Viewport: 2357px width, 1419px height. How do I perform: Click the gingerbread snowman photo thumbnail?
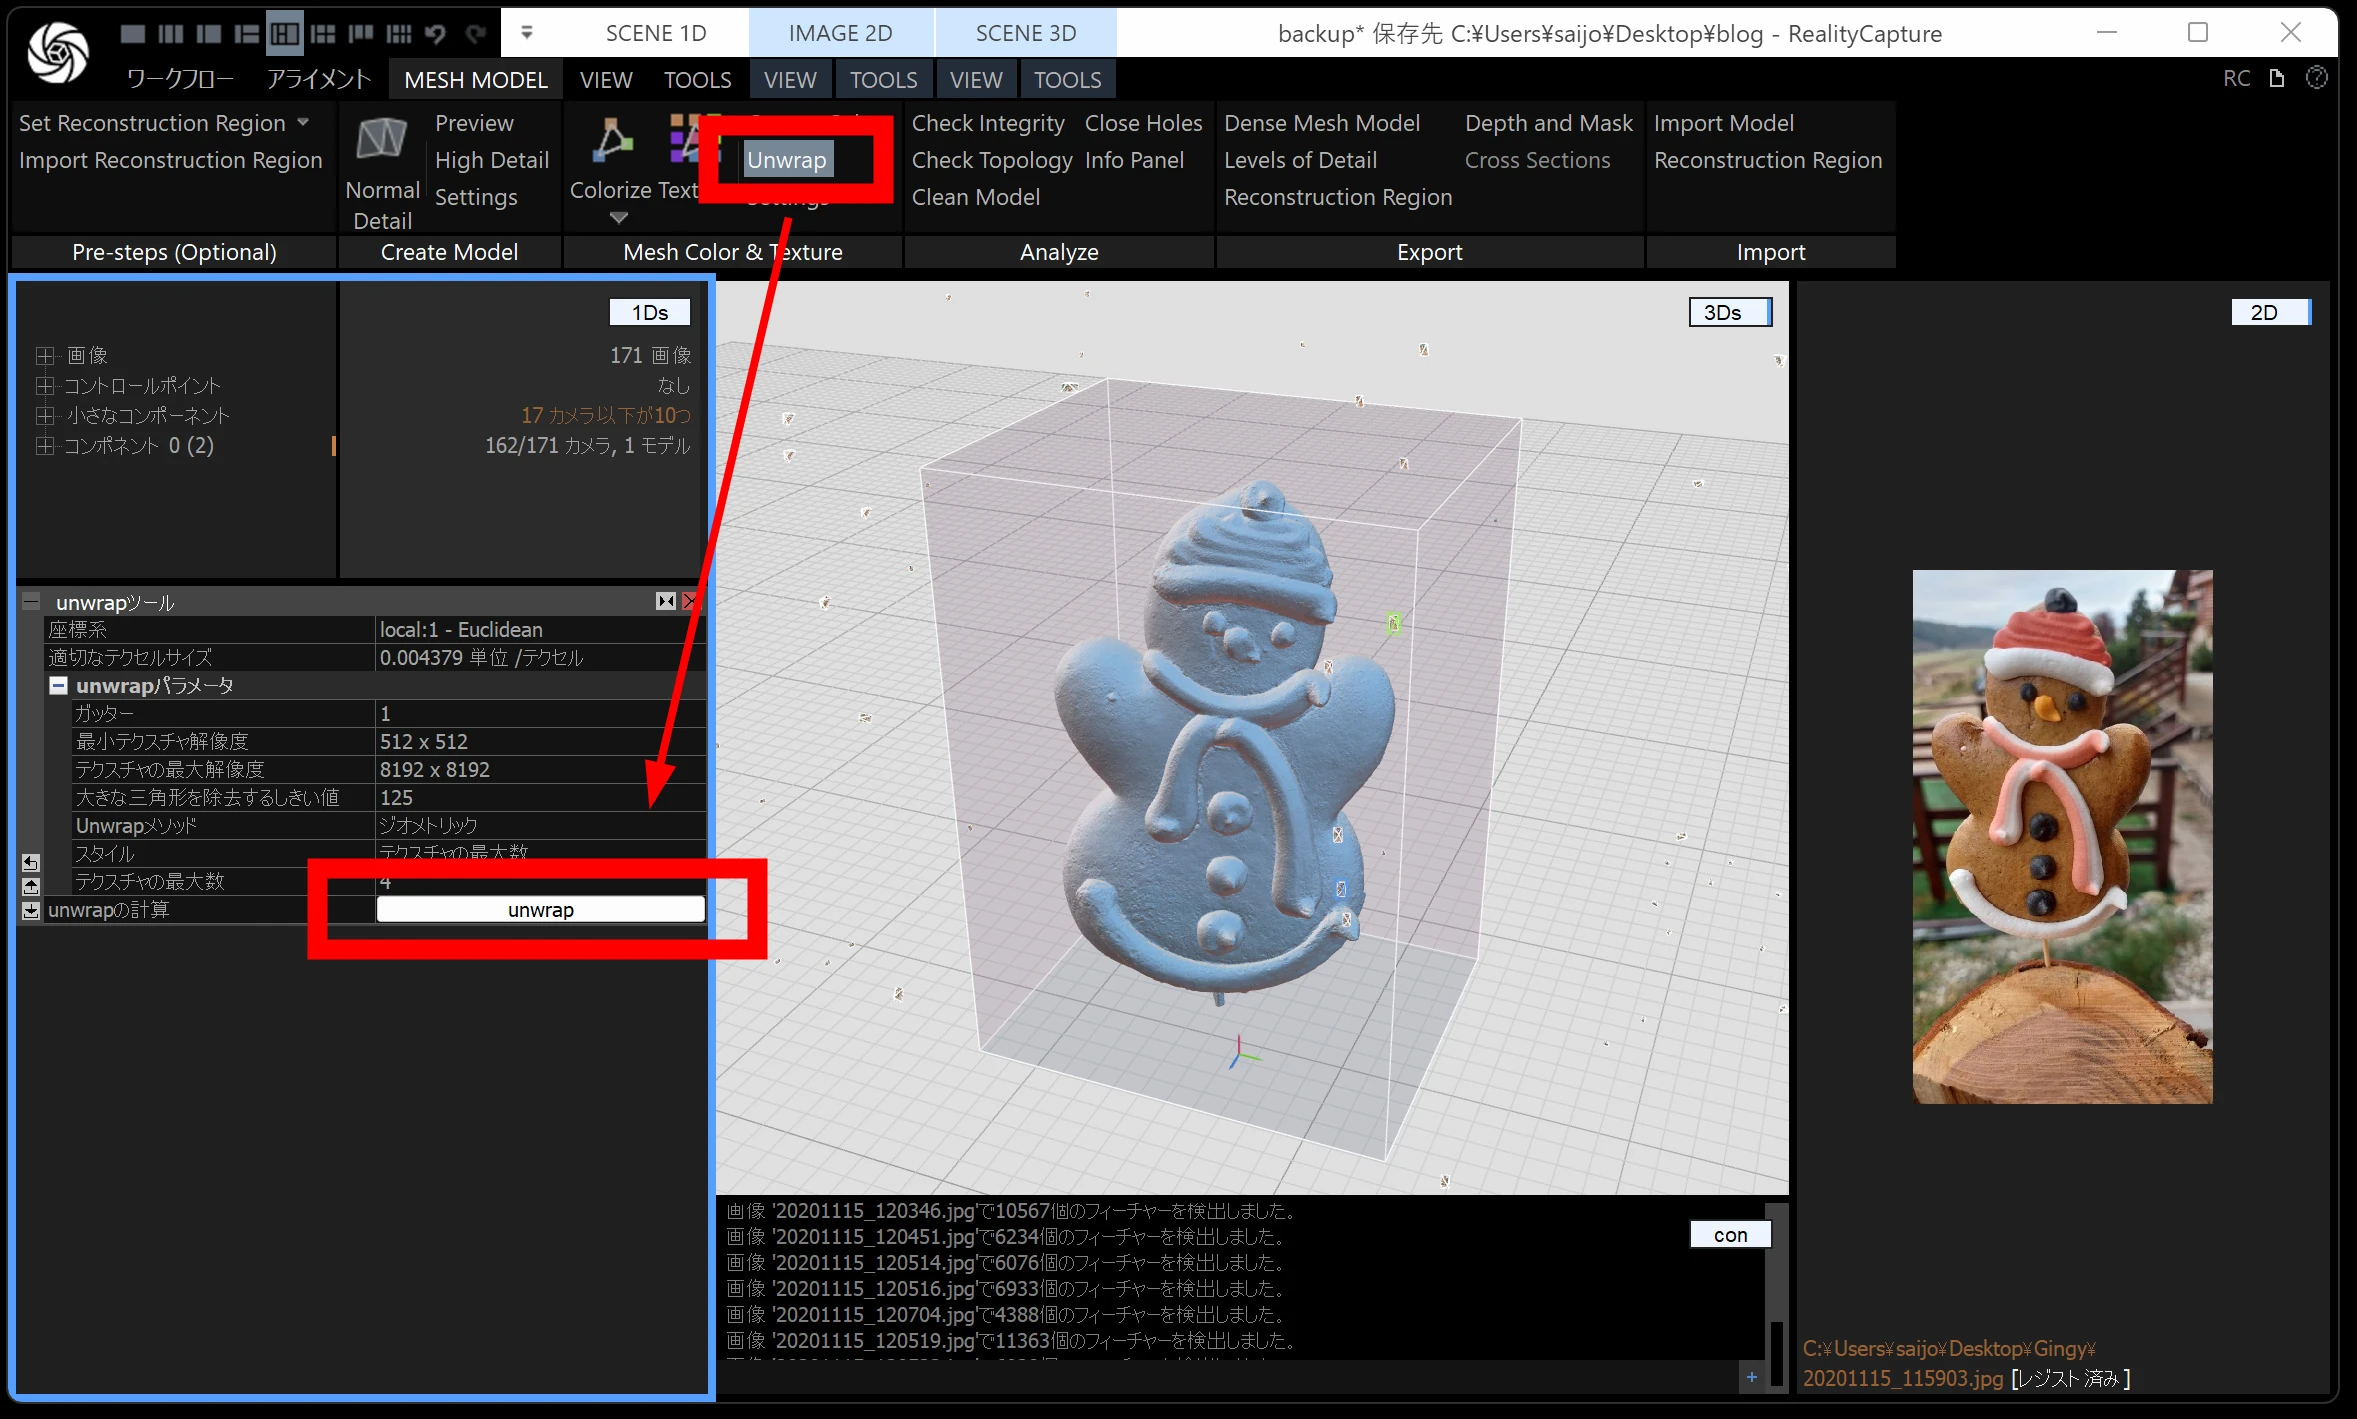pos(2061,836)
